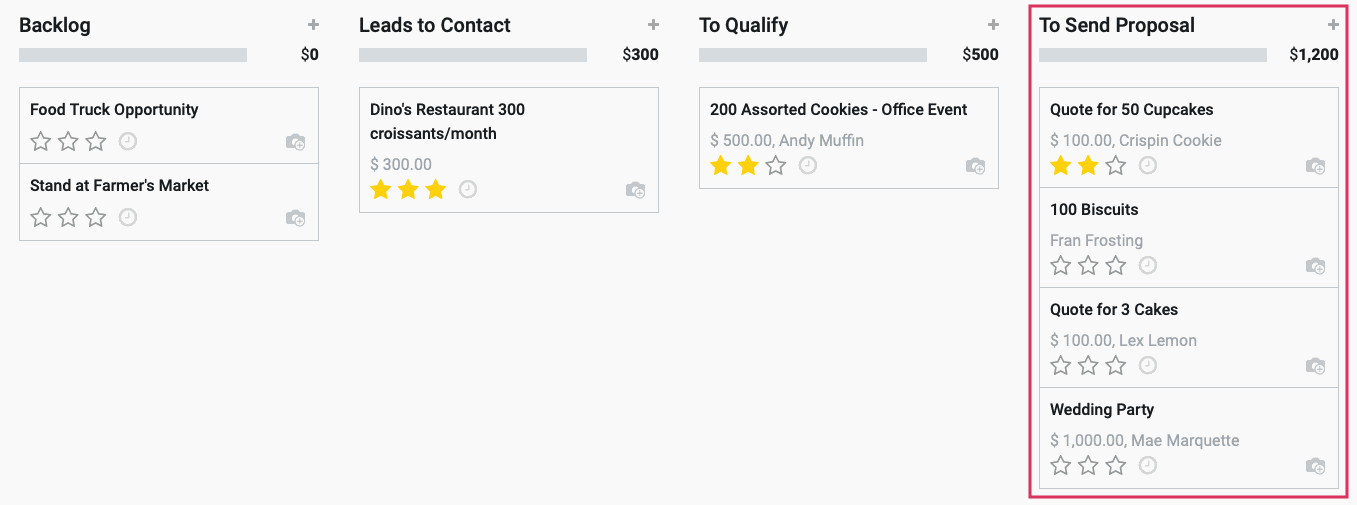Open the Quote for 3 Cakes opportunity
1357x505 pixels.
point(1189,338)
